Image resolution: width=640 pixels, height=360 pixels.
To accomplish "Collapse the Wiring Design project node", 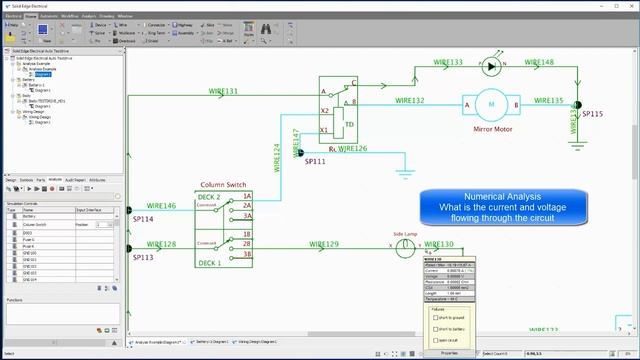I will point(13,111).
